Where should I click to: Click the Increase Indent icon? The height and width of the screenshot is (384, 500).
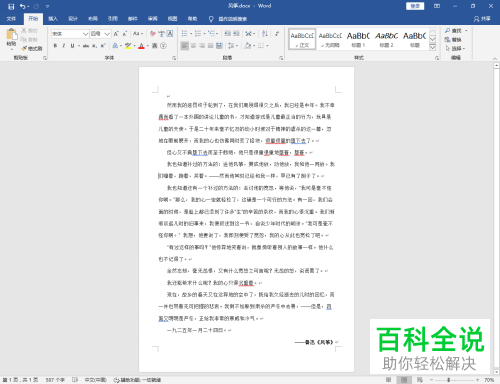click(x=236, y=34)
